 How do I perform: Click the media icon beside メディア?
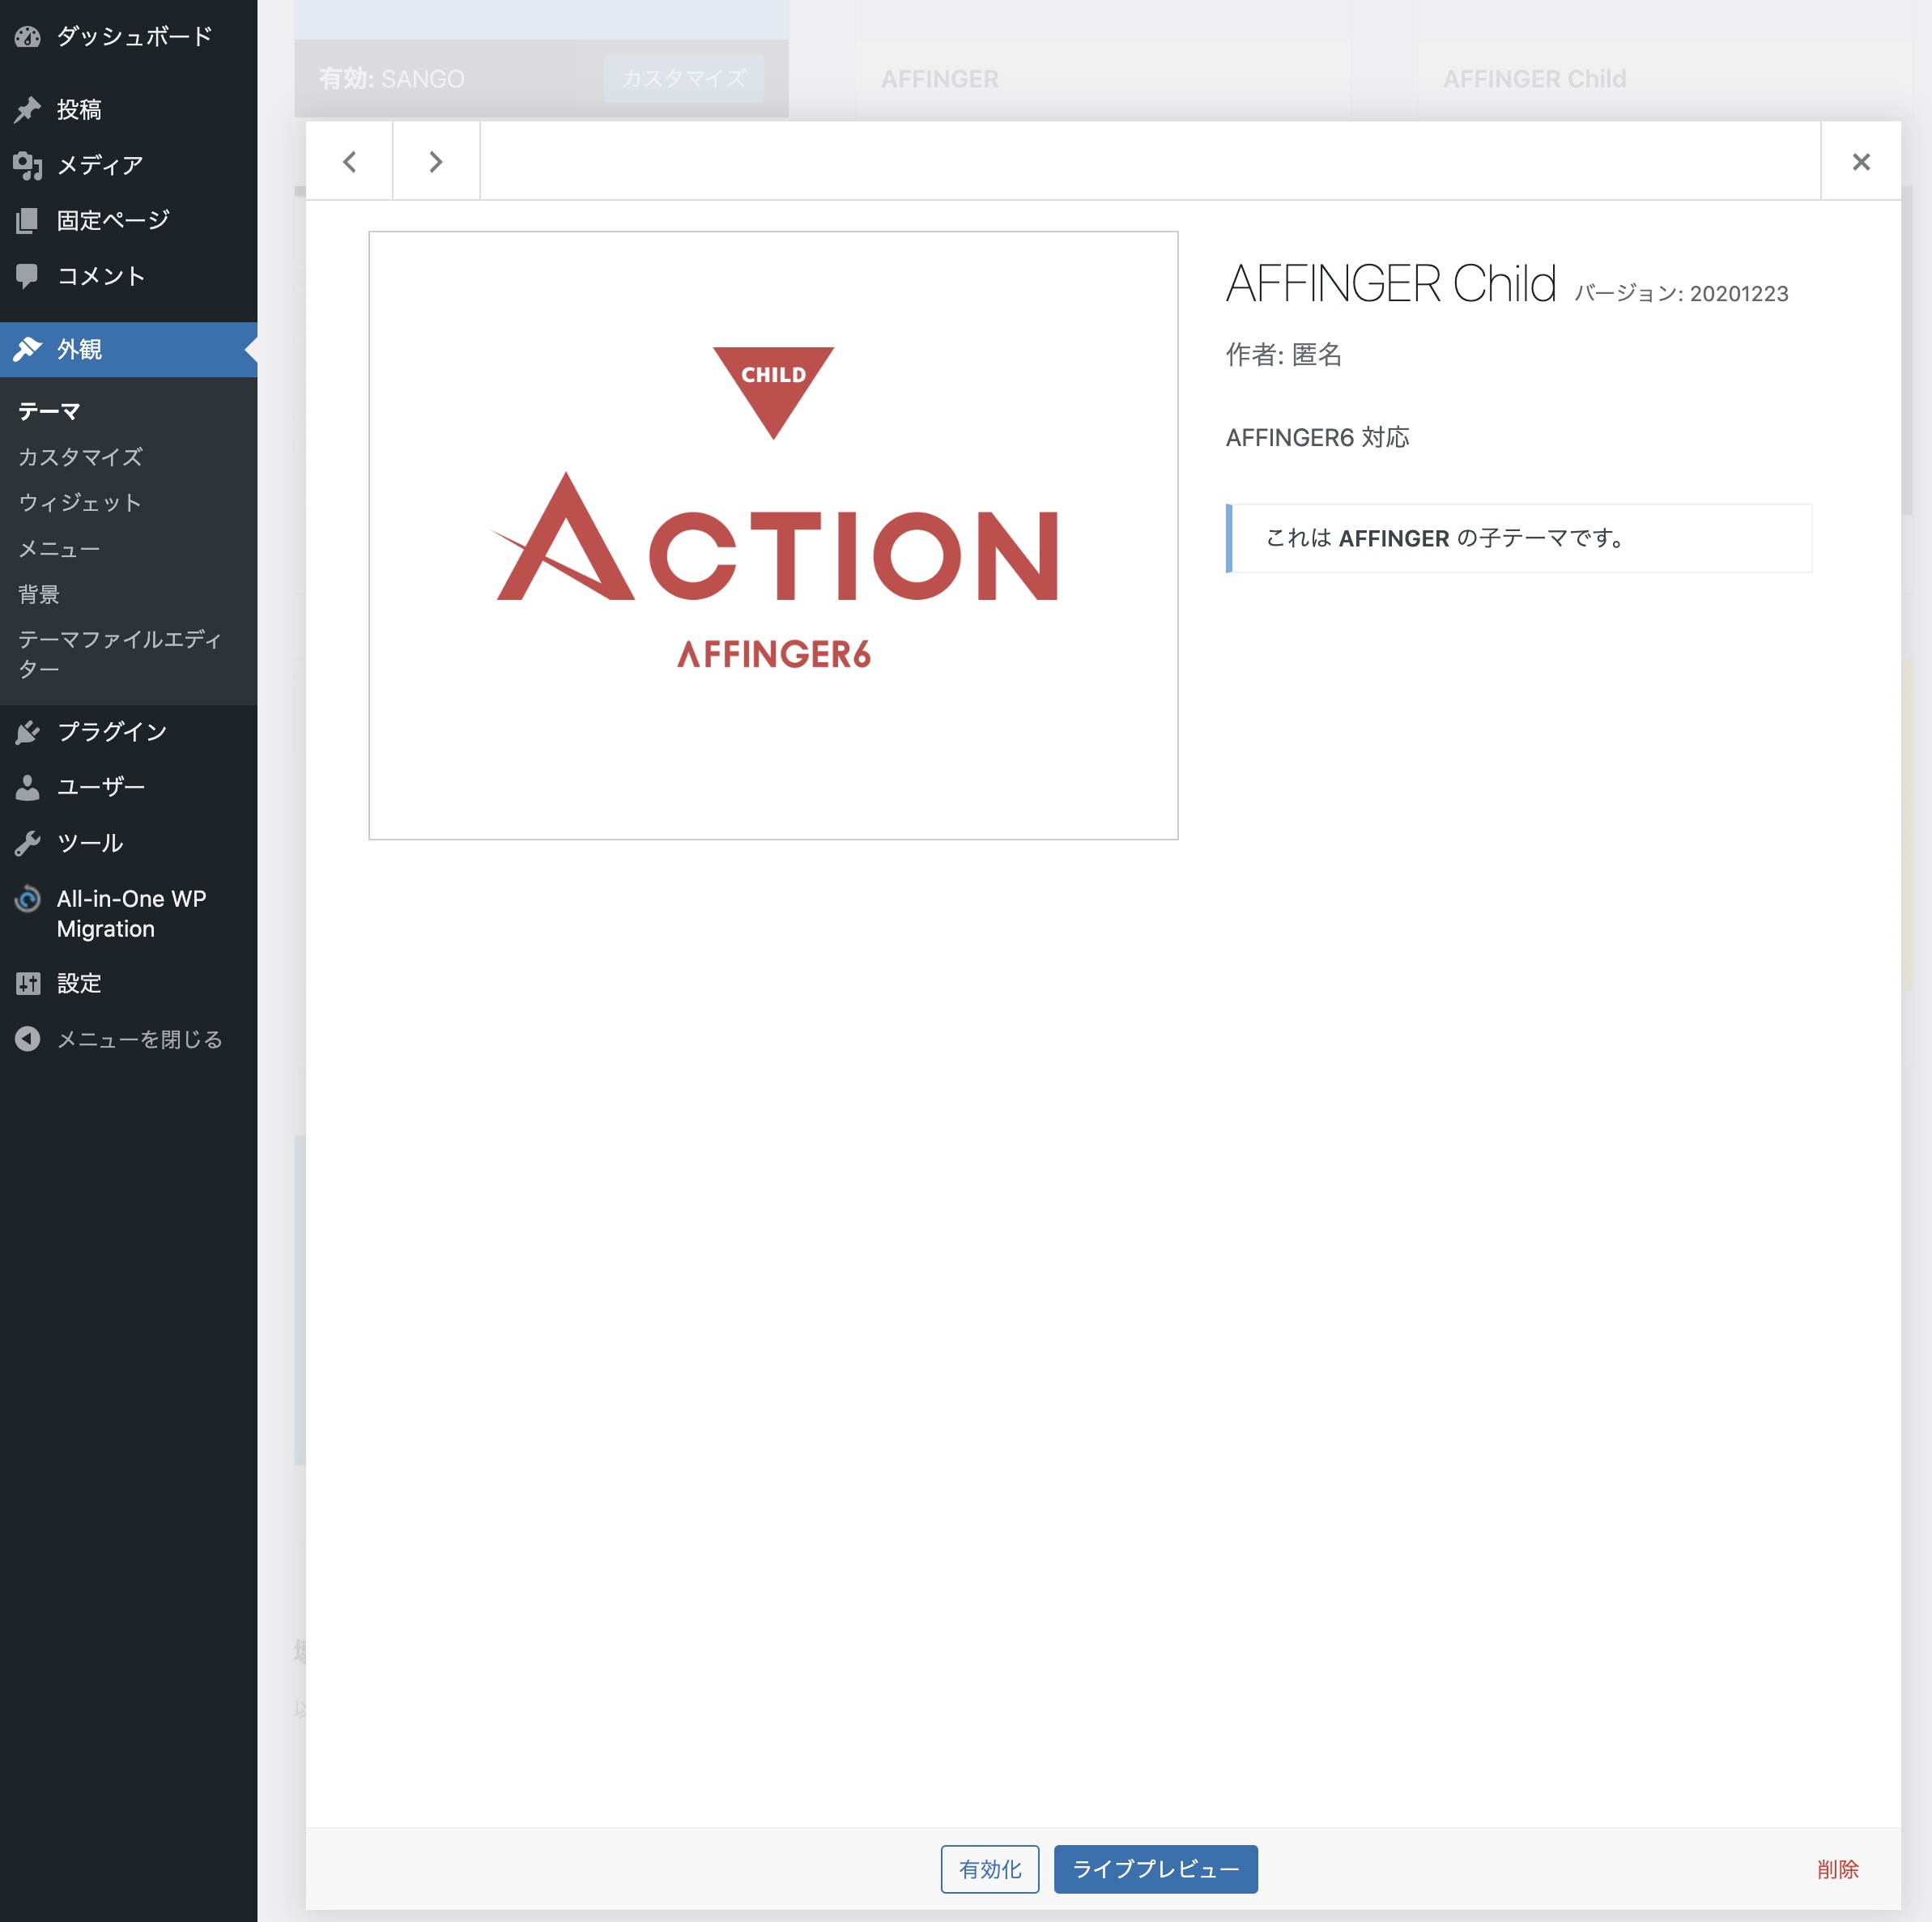(28, 165)
